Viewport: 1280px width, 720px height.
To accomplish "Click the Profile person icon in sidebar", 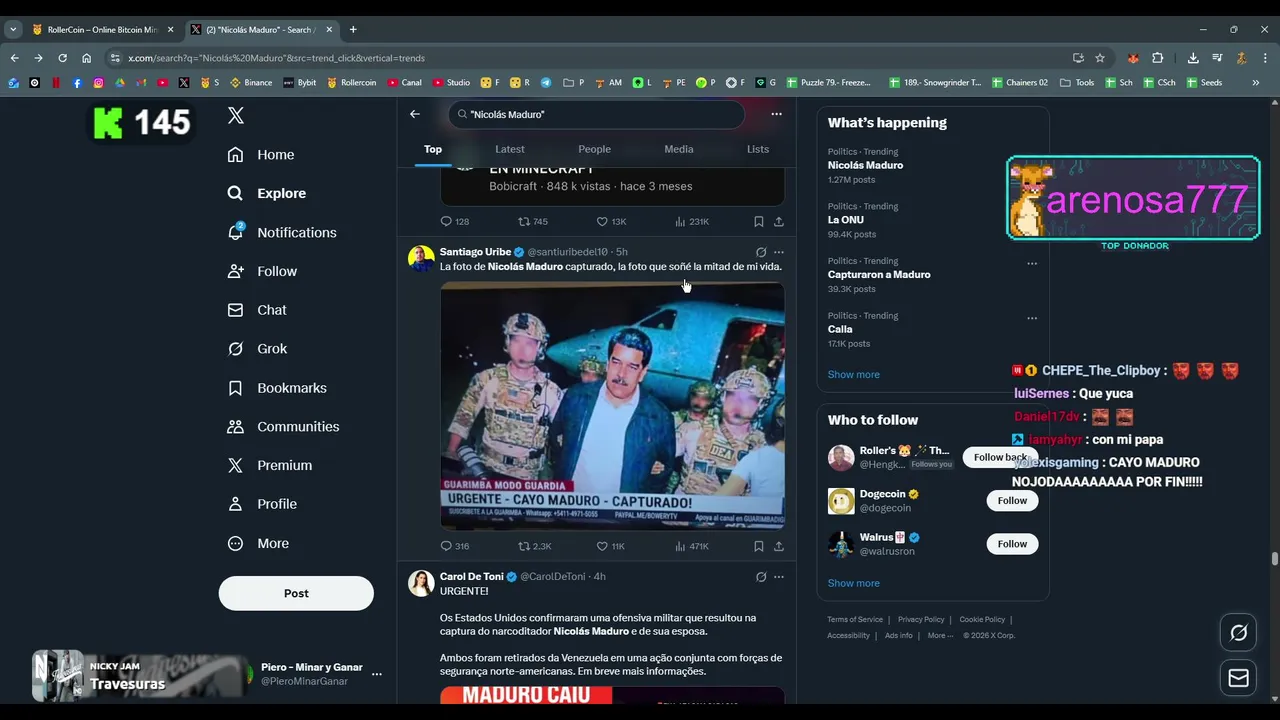I will click(235, 504).
